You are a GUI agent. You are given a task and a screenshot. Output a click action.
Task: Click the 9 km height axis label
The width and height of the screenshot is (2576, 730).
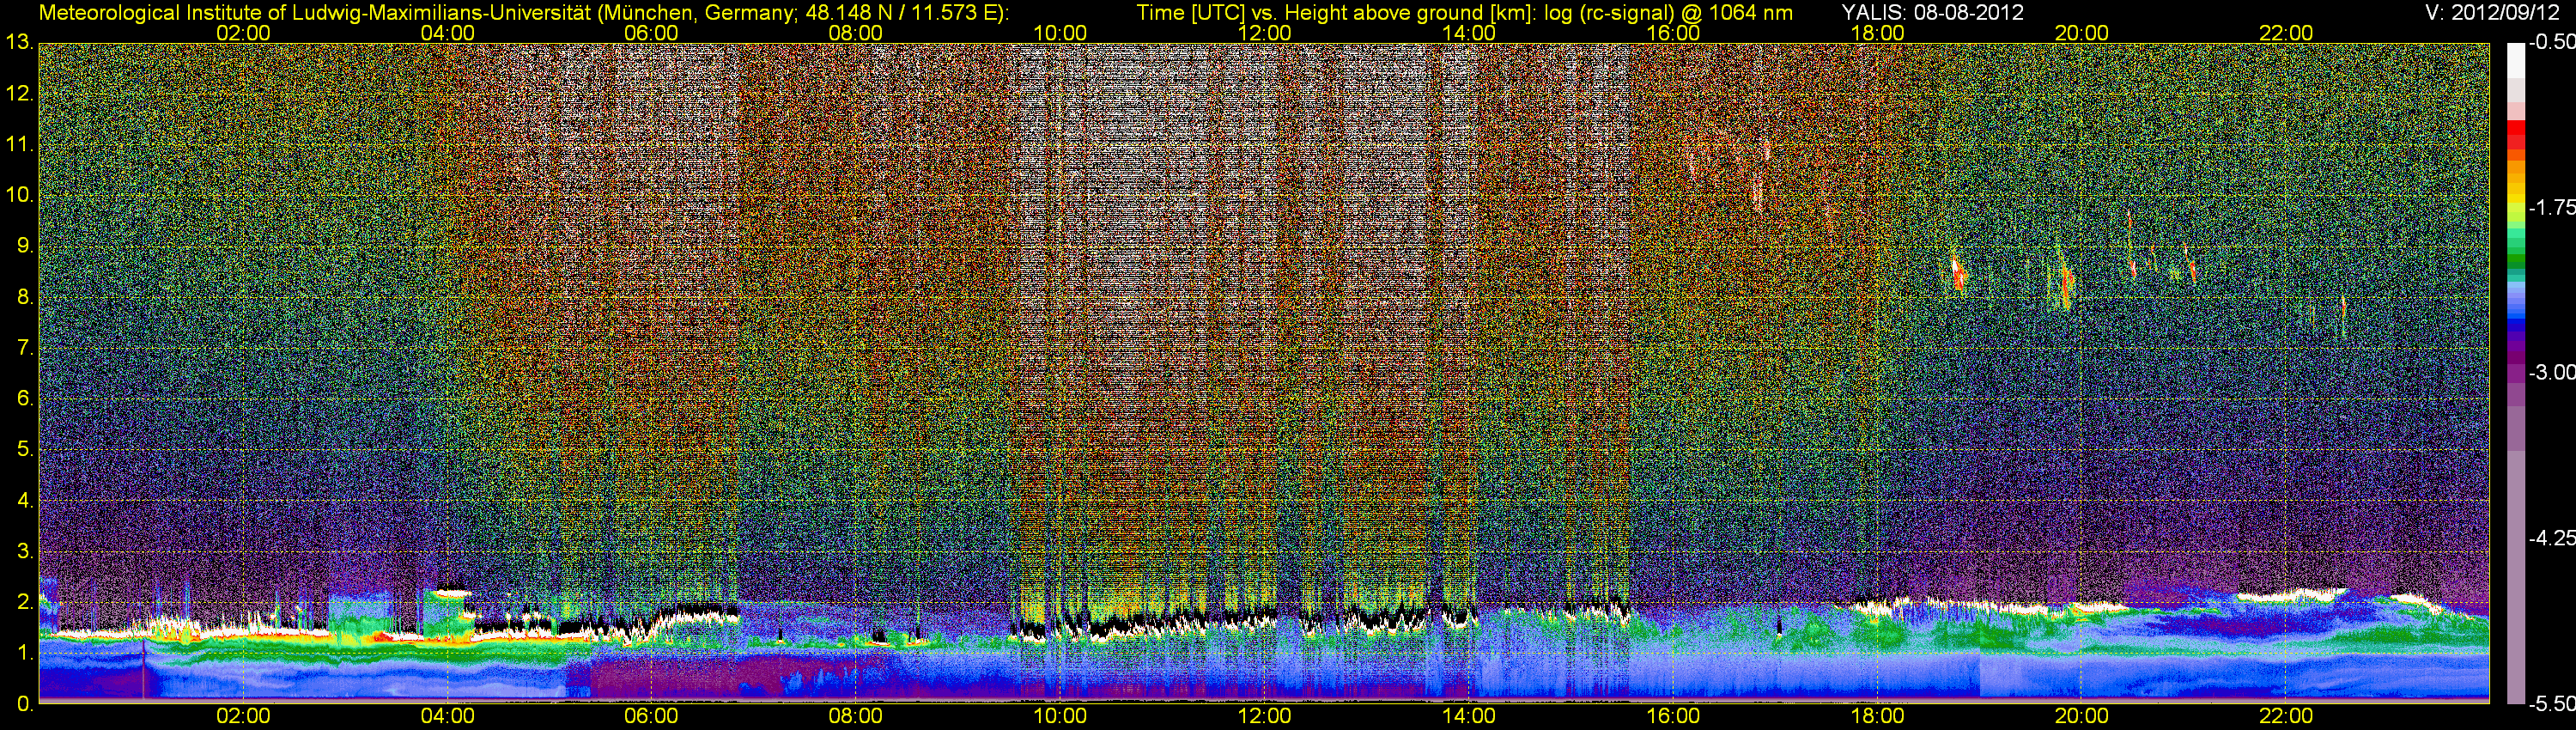24,246
